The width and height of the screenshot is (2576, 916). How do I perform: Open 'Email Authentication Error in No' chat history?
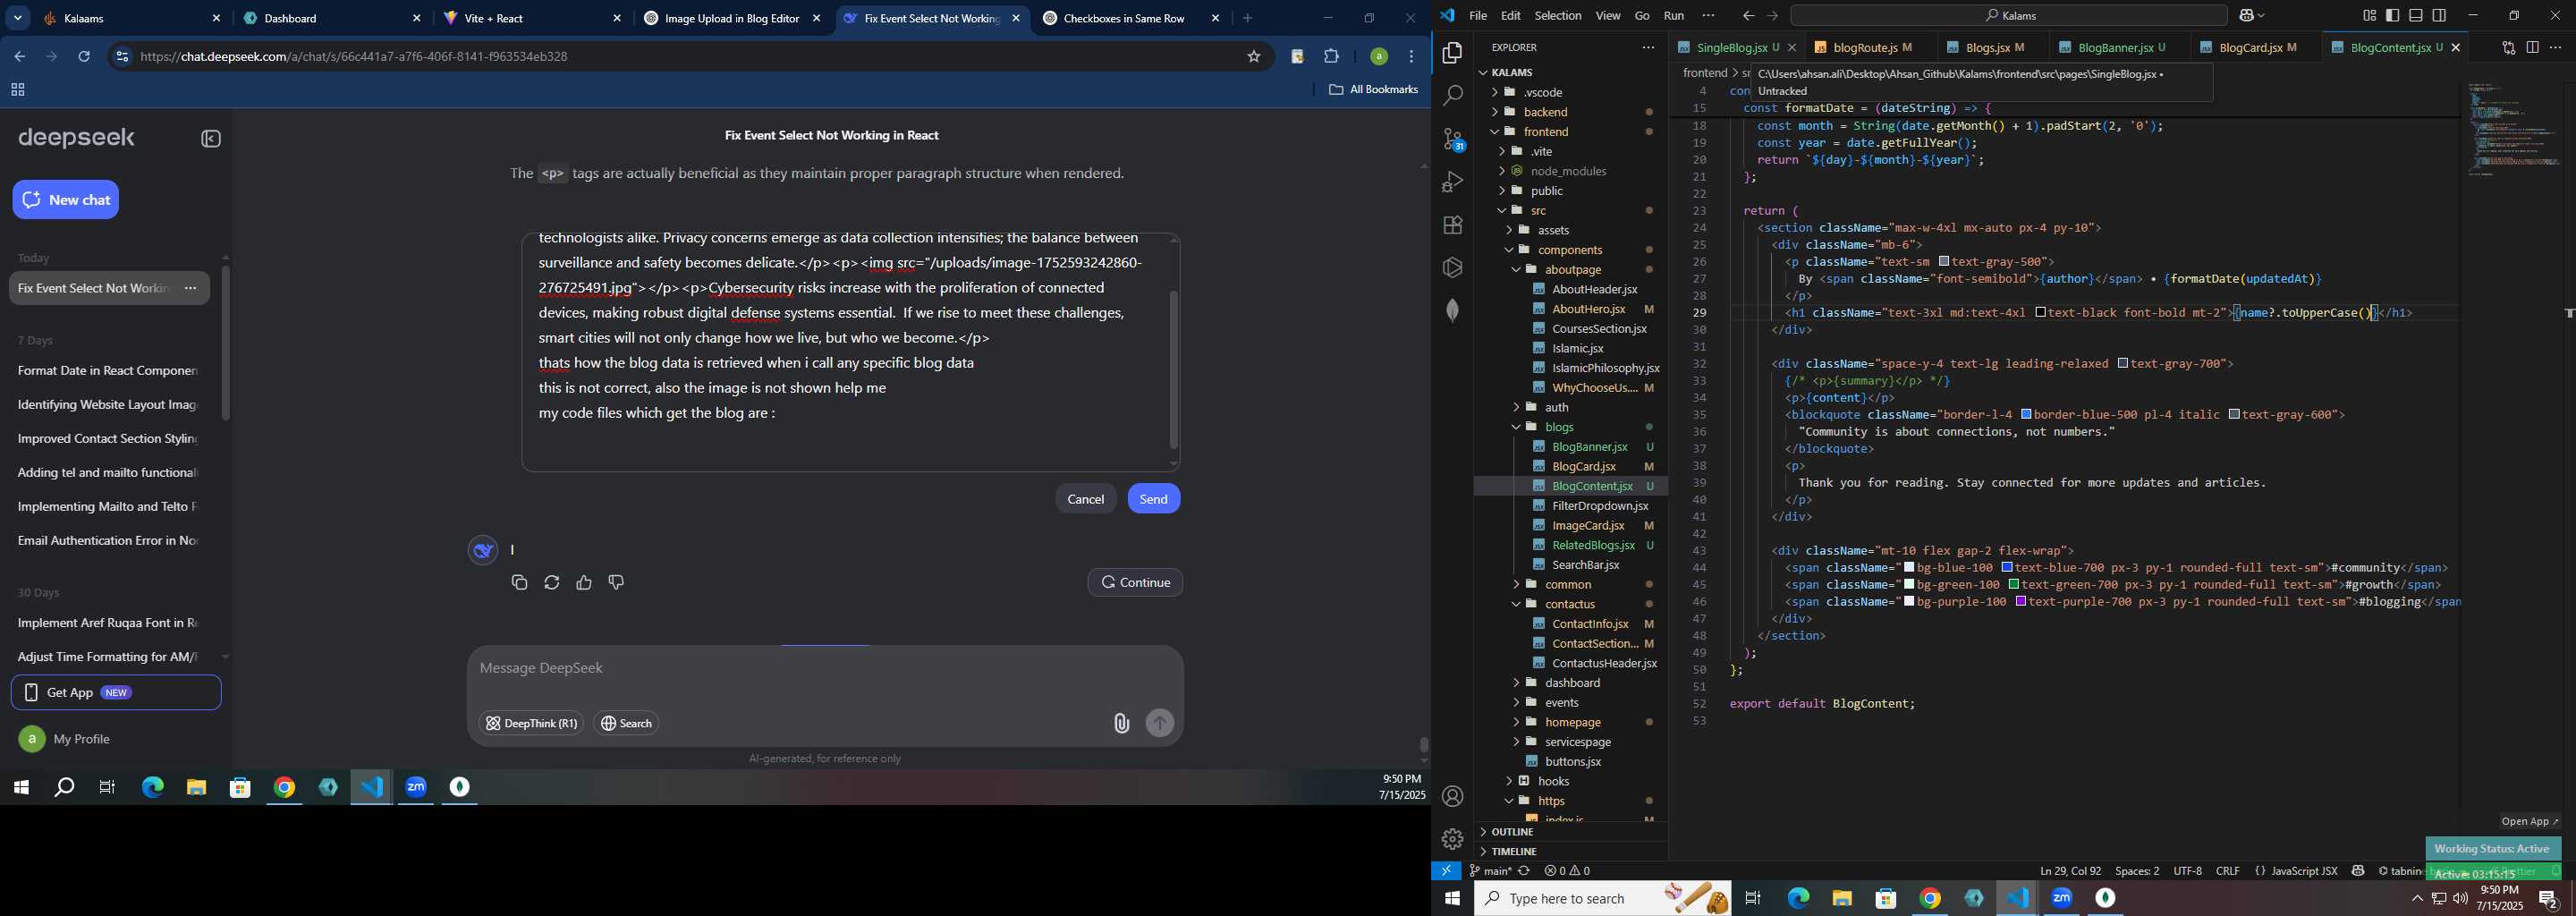[107, 541]
